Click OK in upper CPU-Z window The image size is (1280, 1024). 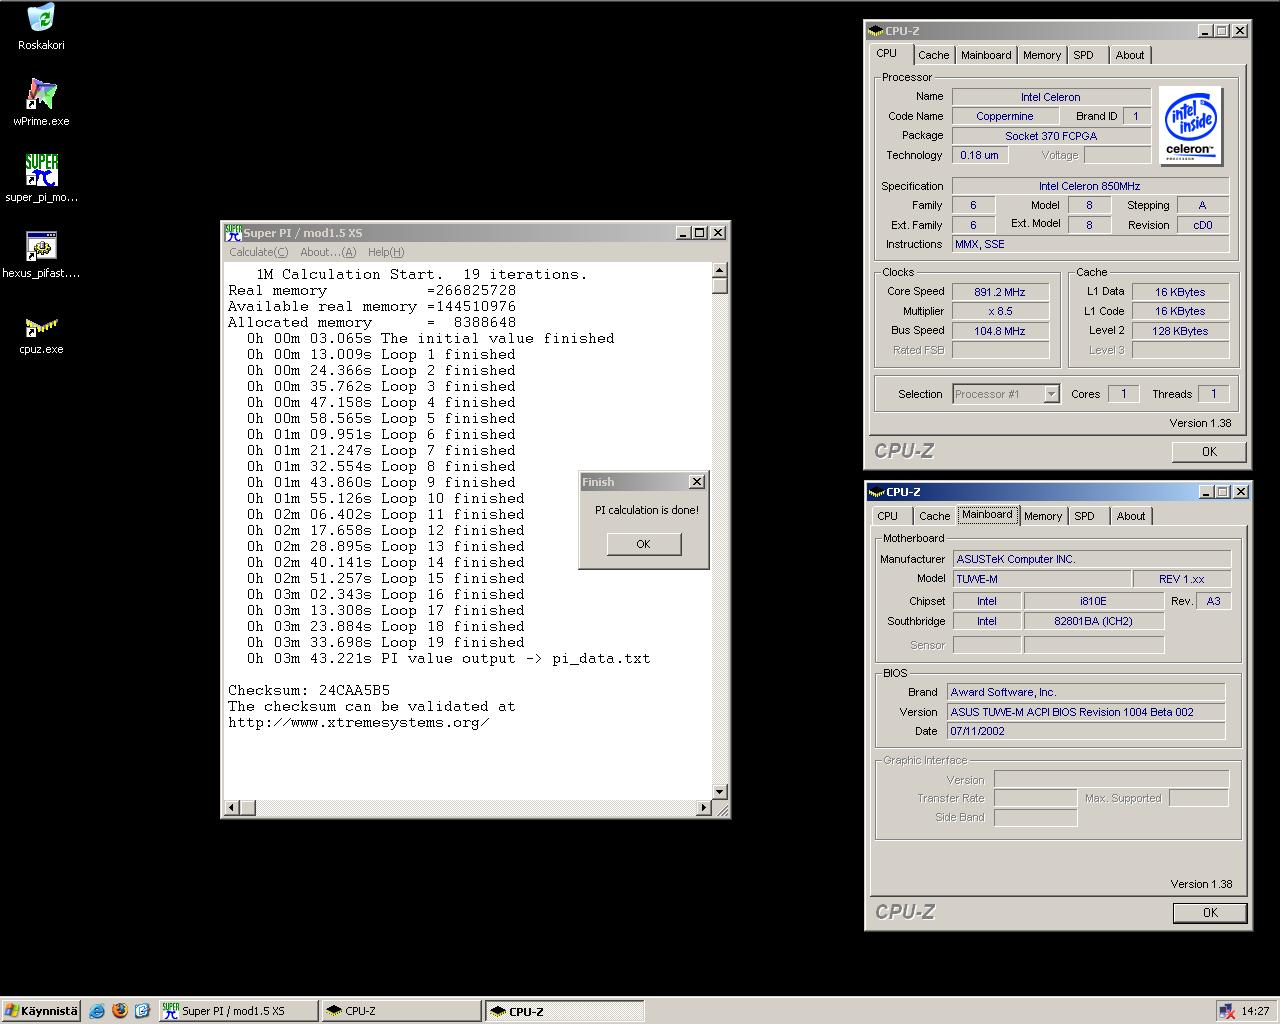[1209, 452]
